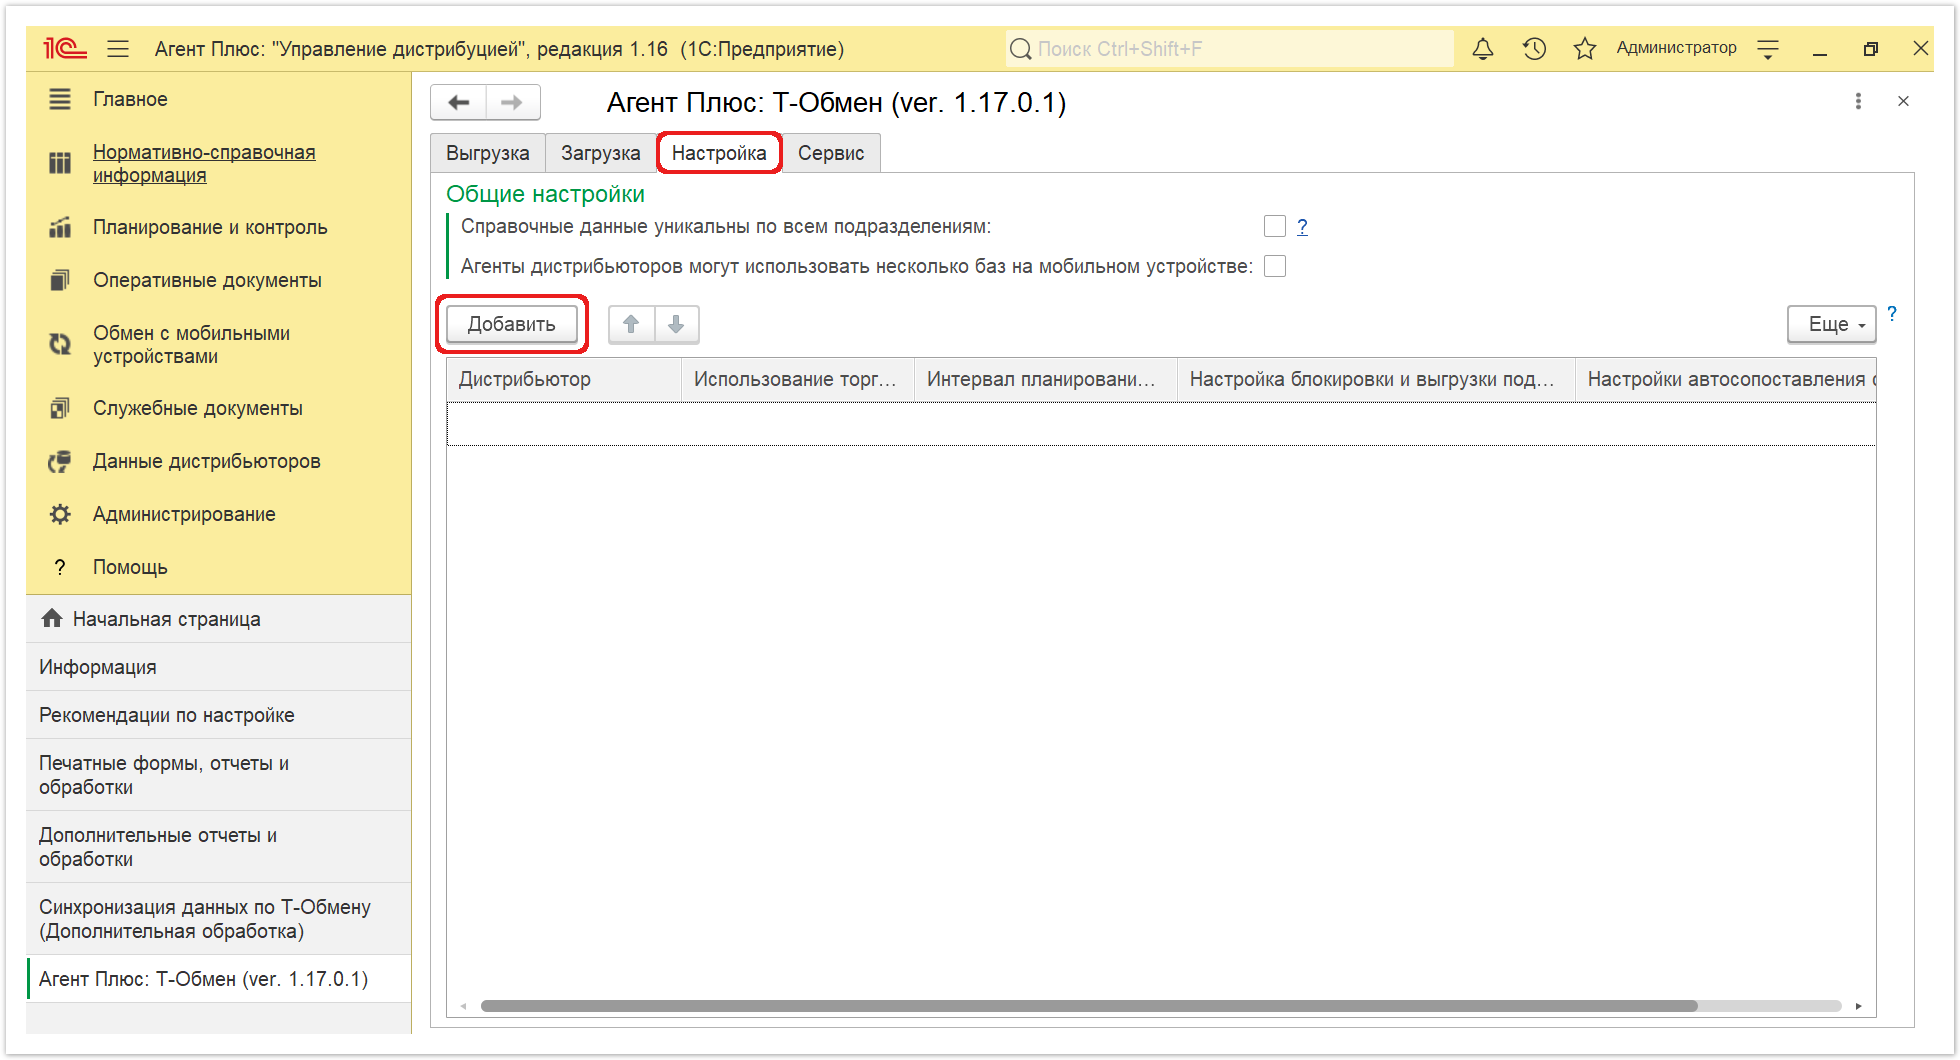The height and width of the screenshot is (1060, 1960).
Task: Open Служебные документы section
Action: (x=198, y=408)
